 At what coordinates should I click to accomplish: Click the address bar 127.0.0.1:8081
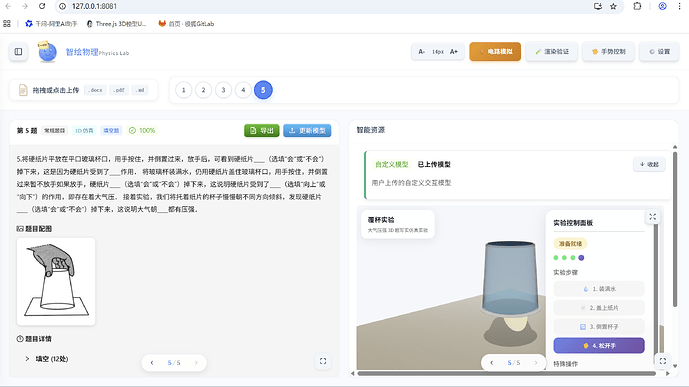click(x=94, y=6)
